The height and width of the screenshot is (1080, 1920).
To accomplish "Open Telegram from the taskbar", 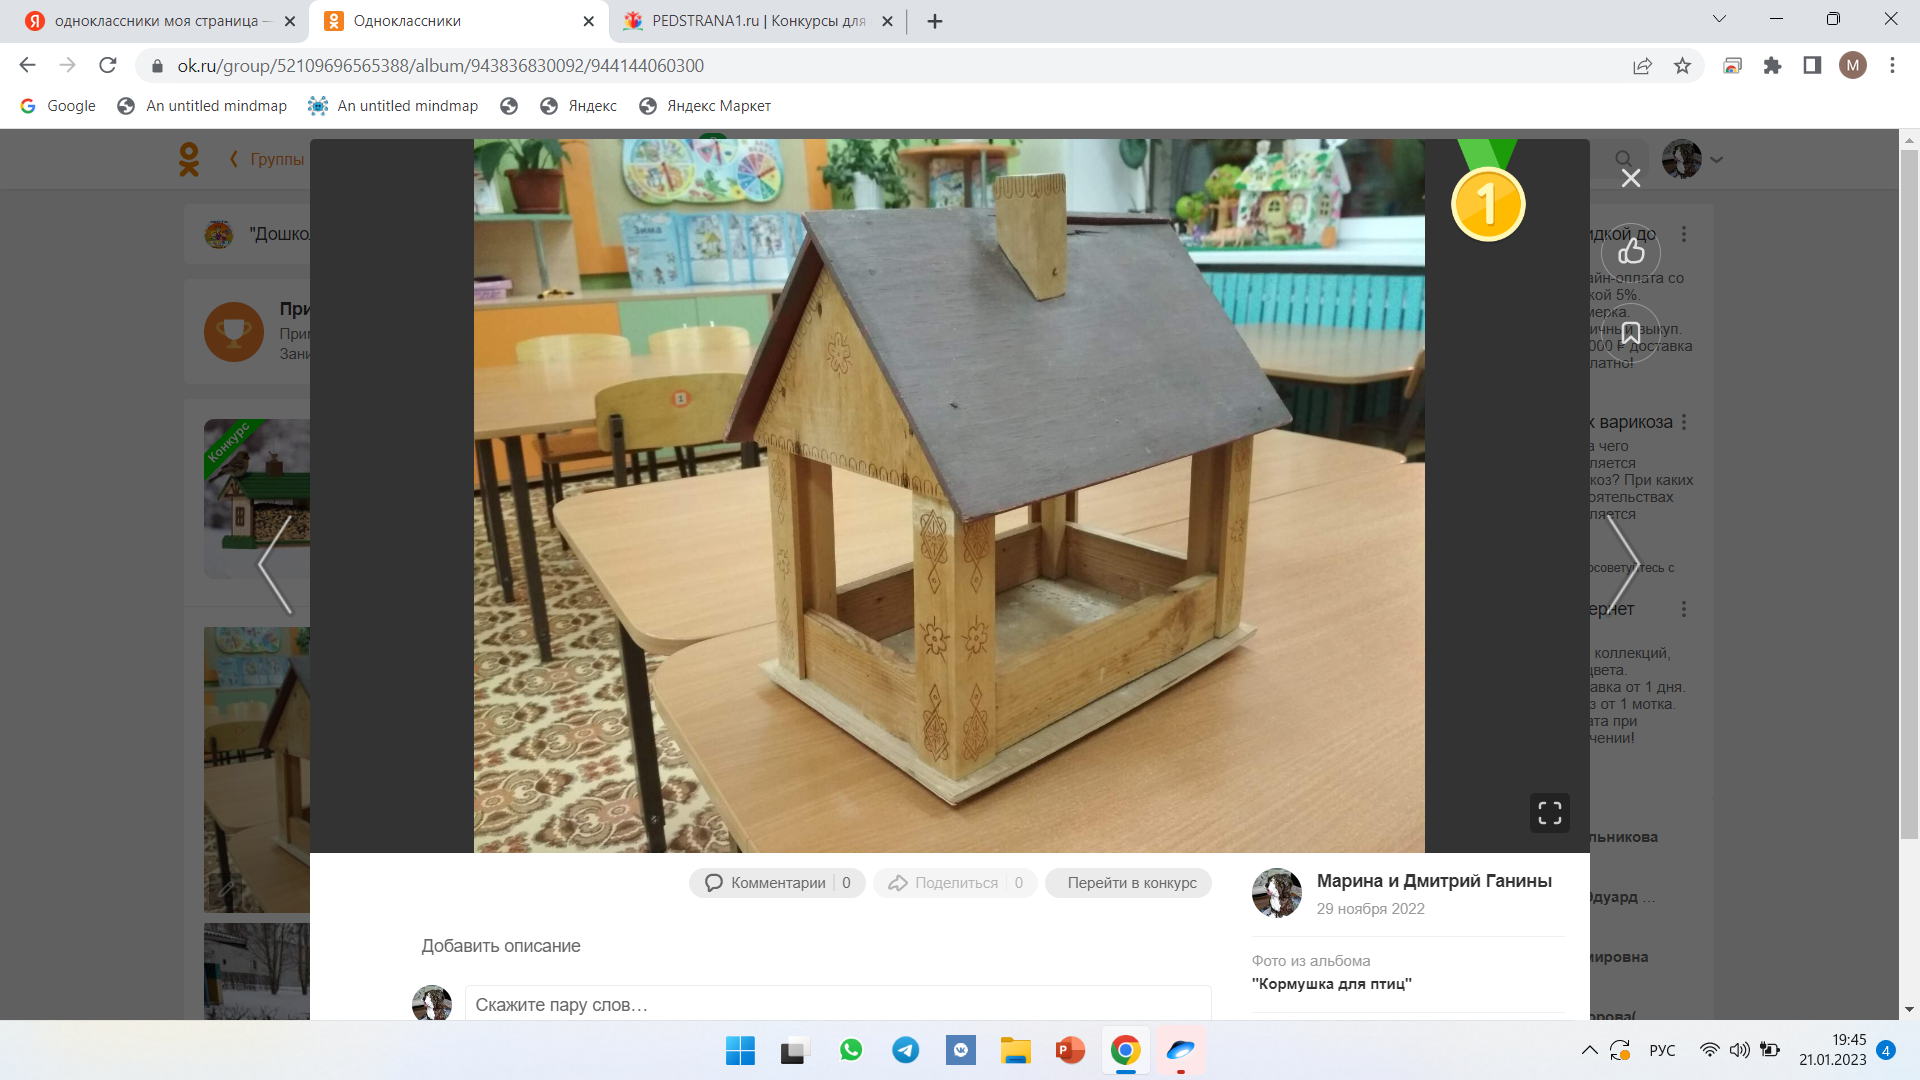I will [x=906, y=1050].
